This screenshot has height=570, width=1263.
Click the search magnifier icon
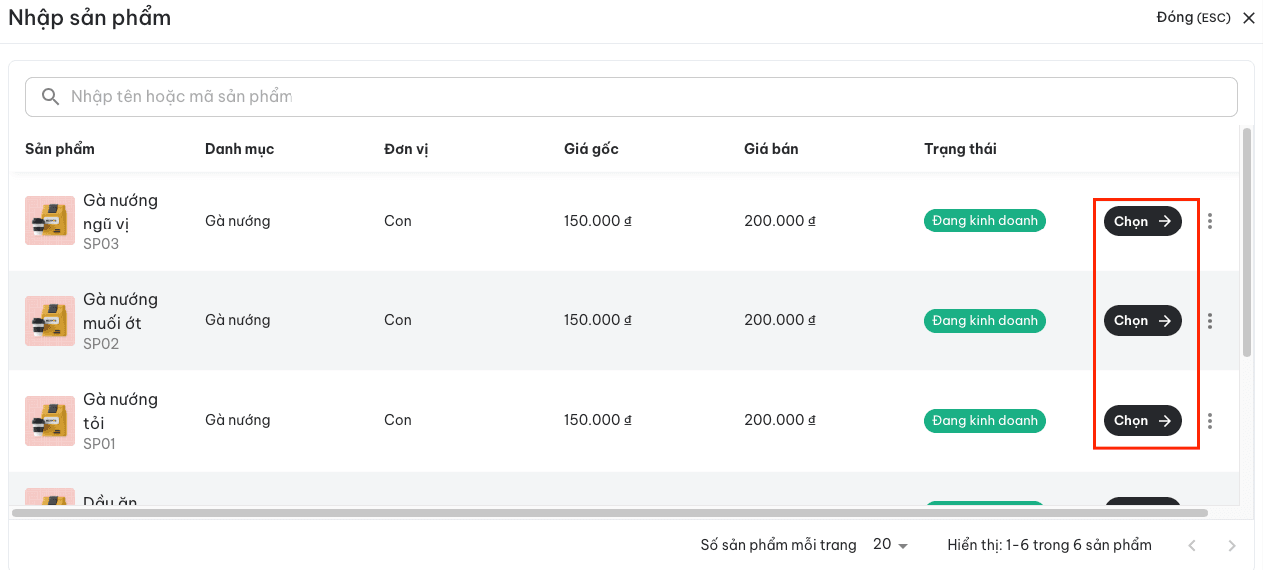pos(50,97)
